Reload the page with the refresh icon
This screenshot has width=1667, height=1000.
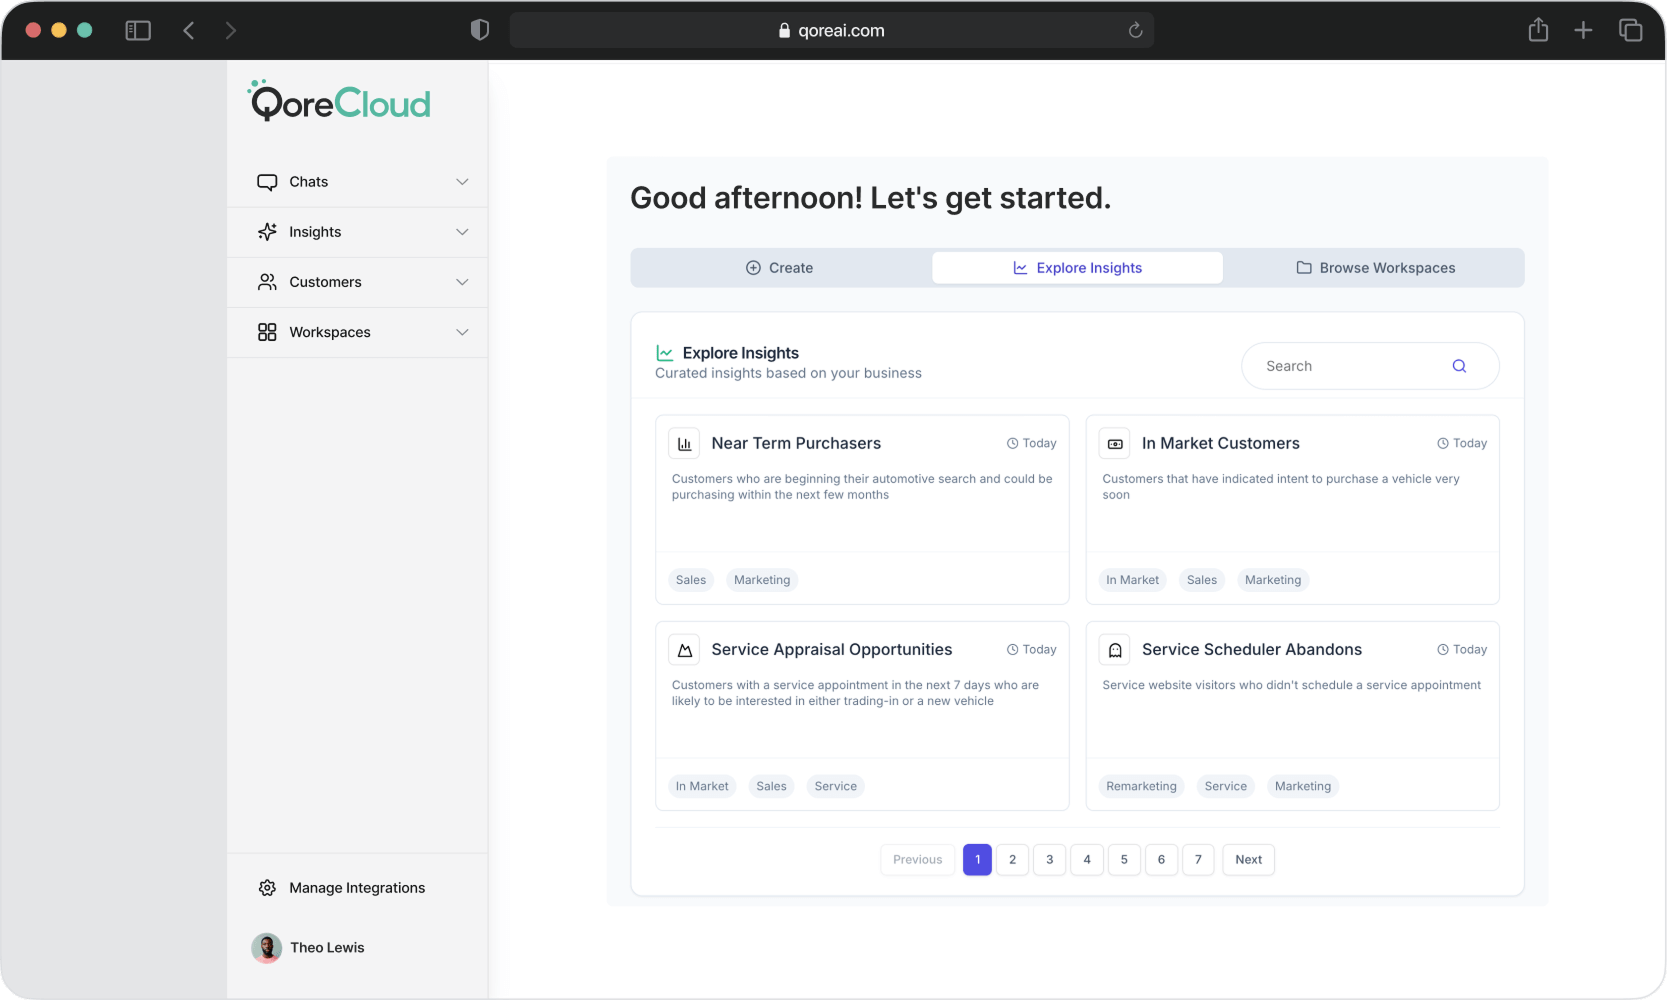click(x=1135, y=31)
